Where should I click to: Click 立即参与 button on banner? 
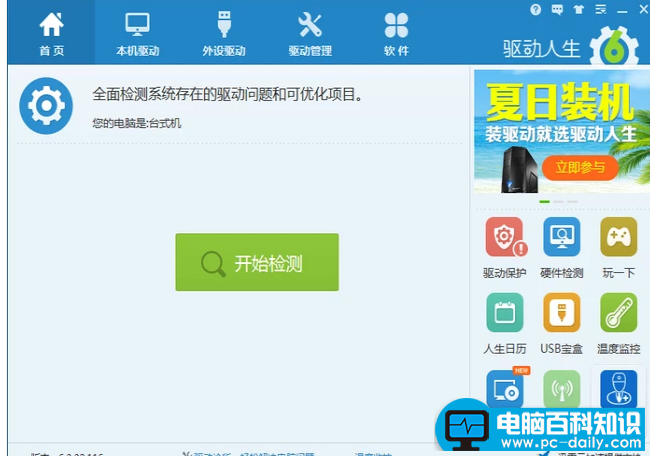(580, 168)
